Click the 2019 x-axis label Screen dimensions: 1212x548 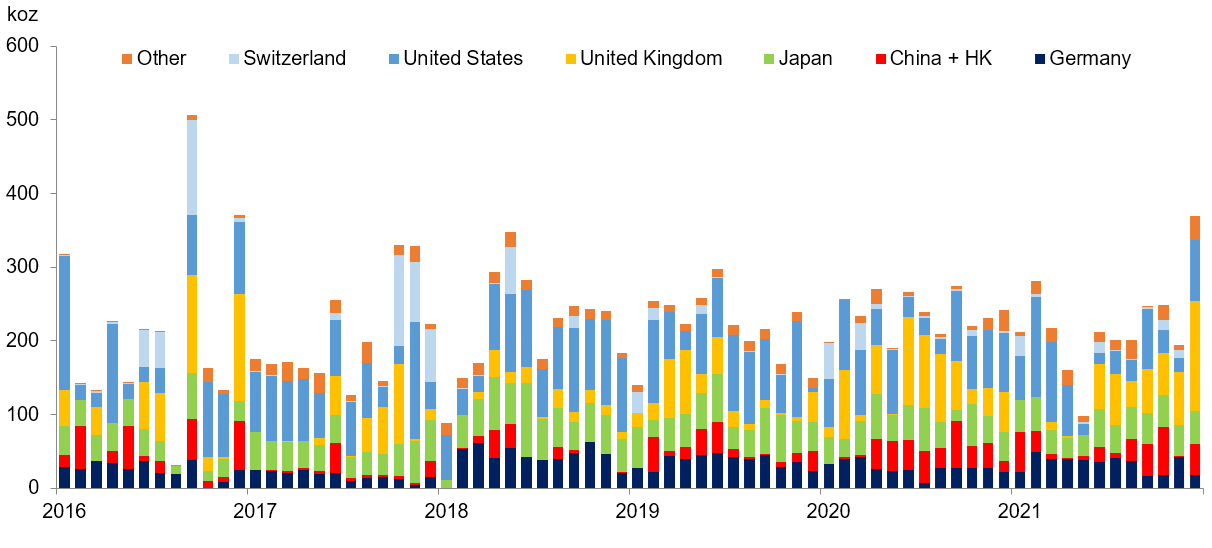click(x=635, y=511)
